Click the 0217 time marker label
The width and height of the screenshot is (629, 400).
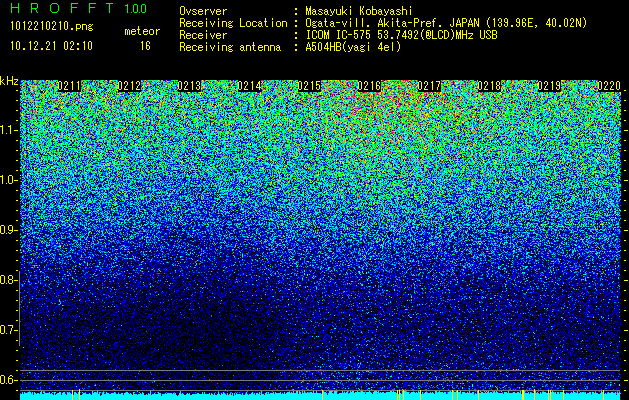point(429,86)
